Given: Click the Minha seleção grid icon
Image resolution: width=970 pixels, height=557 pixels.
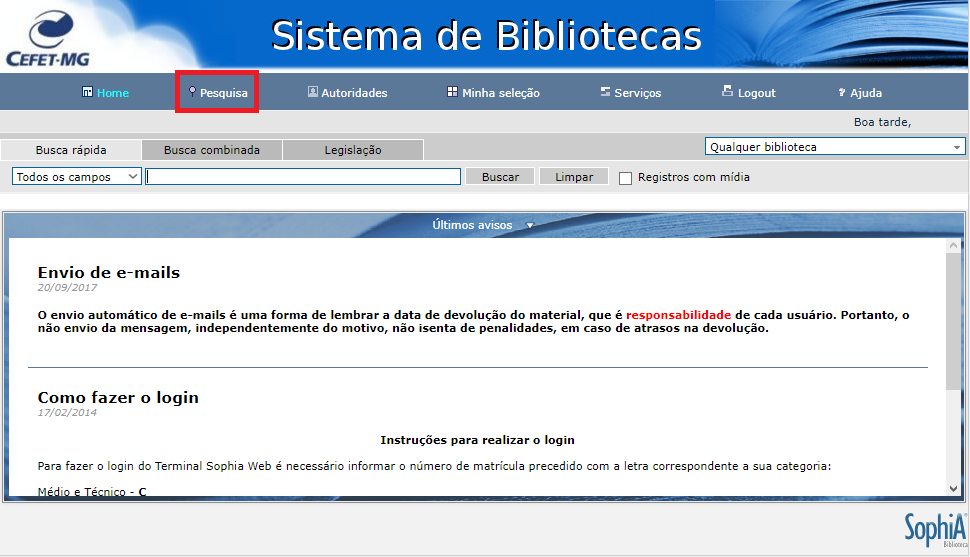Looking at the screenshot, I should (452, 92).
